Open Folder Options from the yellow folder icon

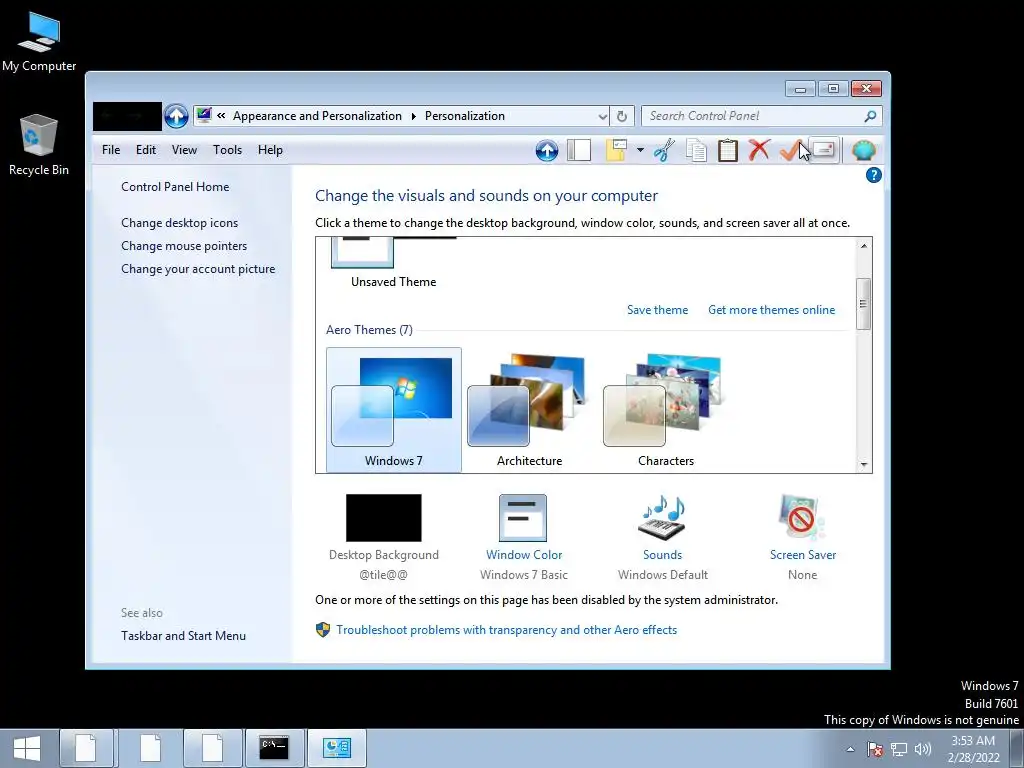pos(616,151)
